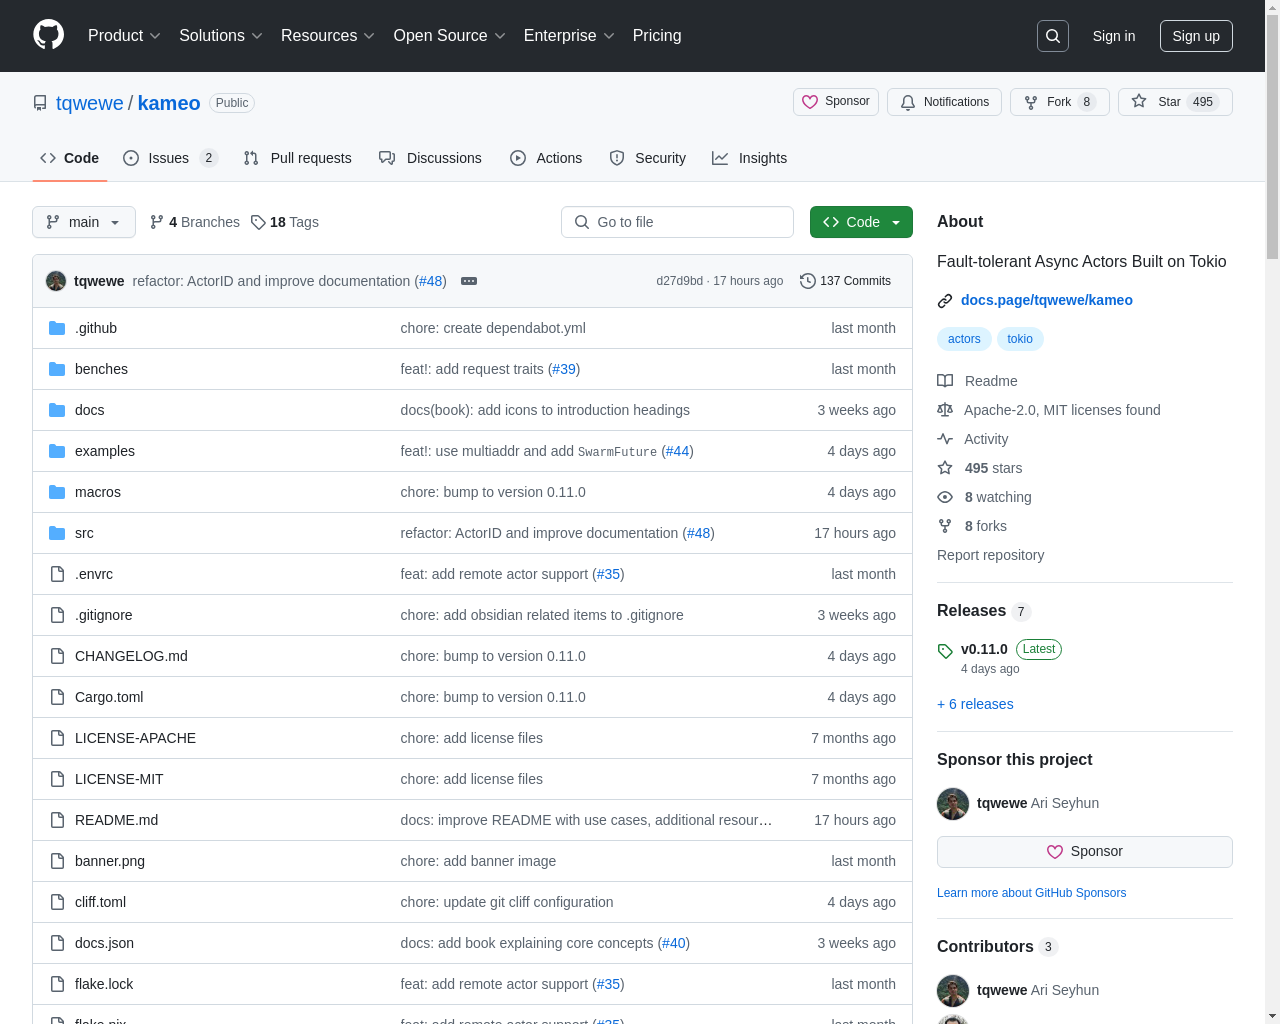This screenshot has height=1024, width=1280.
Task: Open repository Activity
Action: (x=973, y=439)
